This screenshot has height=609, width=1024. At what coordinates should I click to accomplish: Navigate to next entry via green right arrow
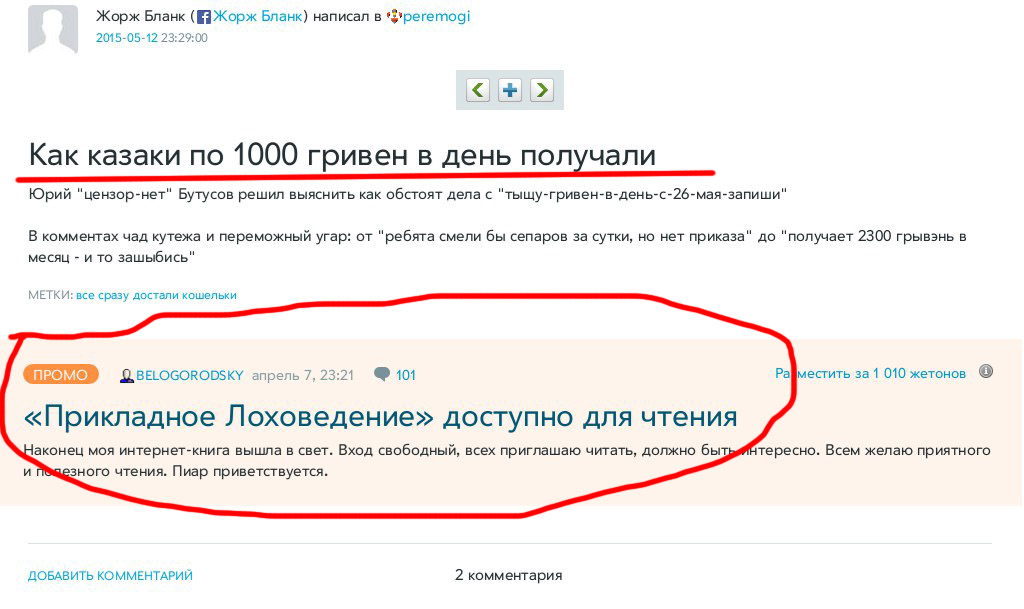(x=543, y=89)
